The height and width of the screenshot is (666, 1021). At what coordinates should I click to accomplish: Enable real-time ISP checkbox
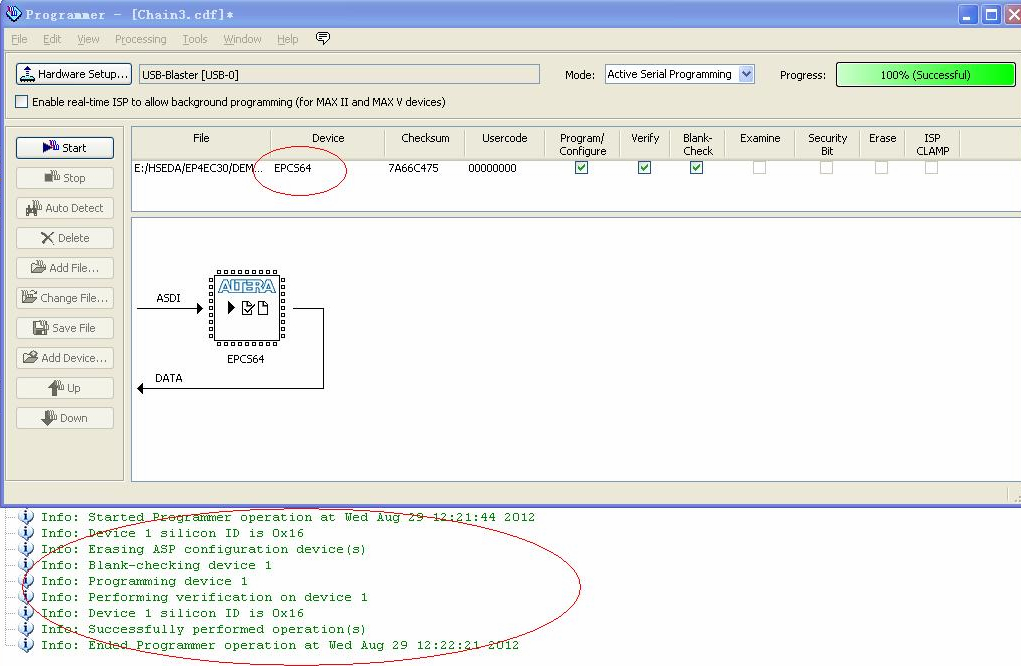point(21,102)
